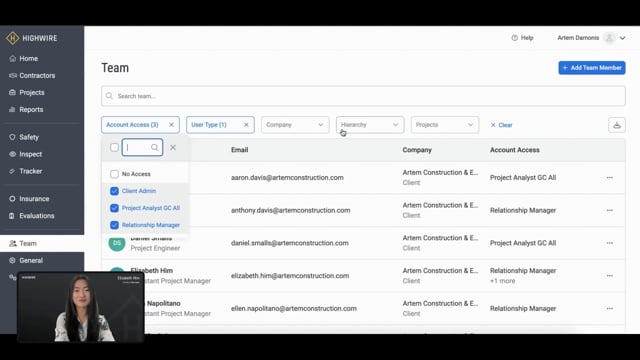The height and width of the screenshot is (360, 640).
Task: Click the General gear icon
Action: [x=12, y=260]
